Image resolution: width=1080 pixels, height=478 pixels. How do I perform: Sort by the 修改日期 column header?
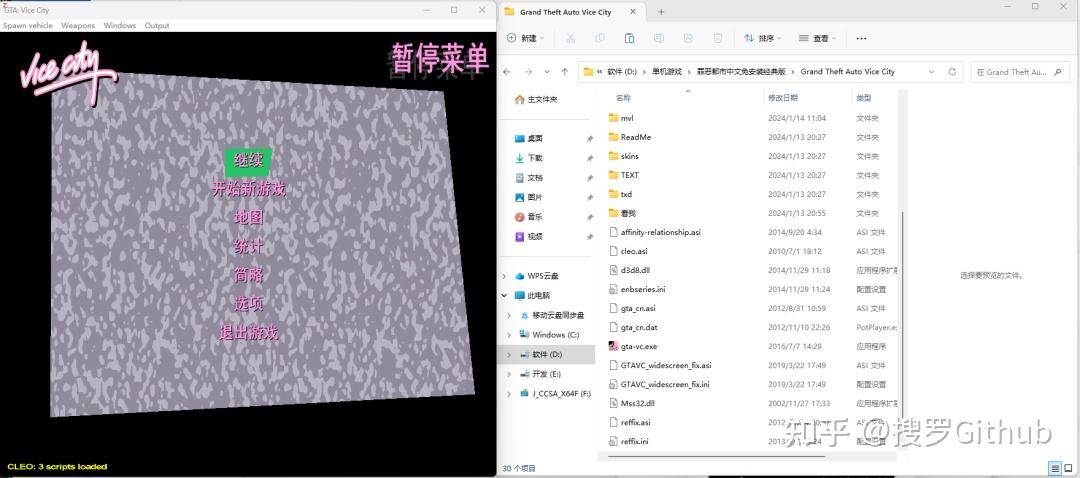783,98
